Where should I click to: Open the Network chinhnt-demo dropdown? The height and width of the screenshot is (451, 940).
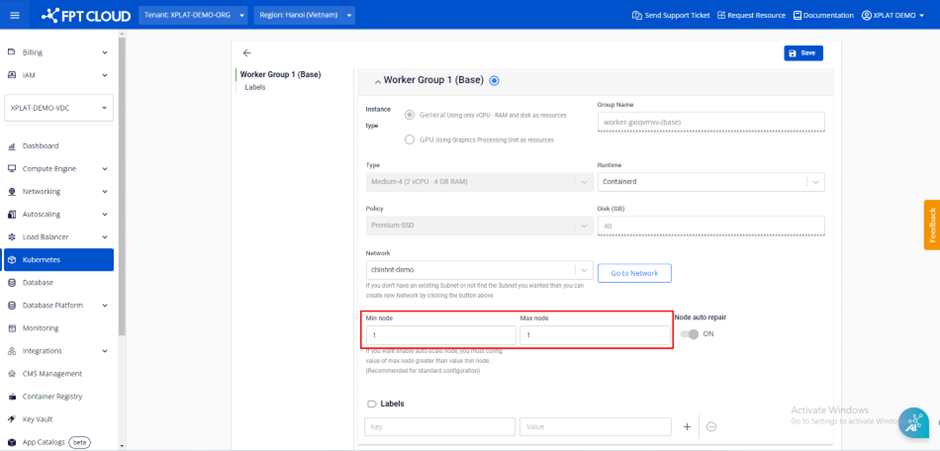click(x=480, y=270)
